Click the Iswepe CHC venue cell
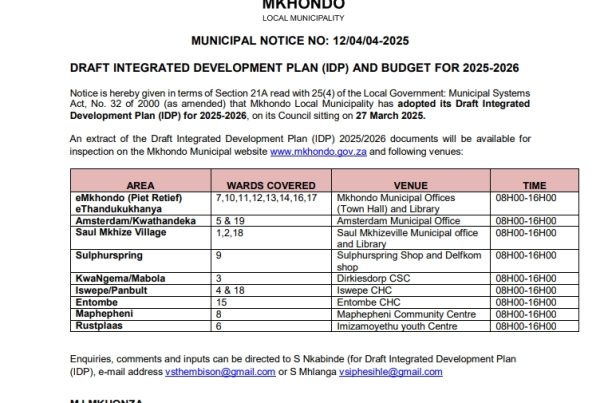This screenshot has width=600, height=403. [x=411, y=290]
